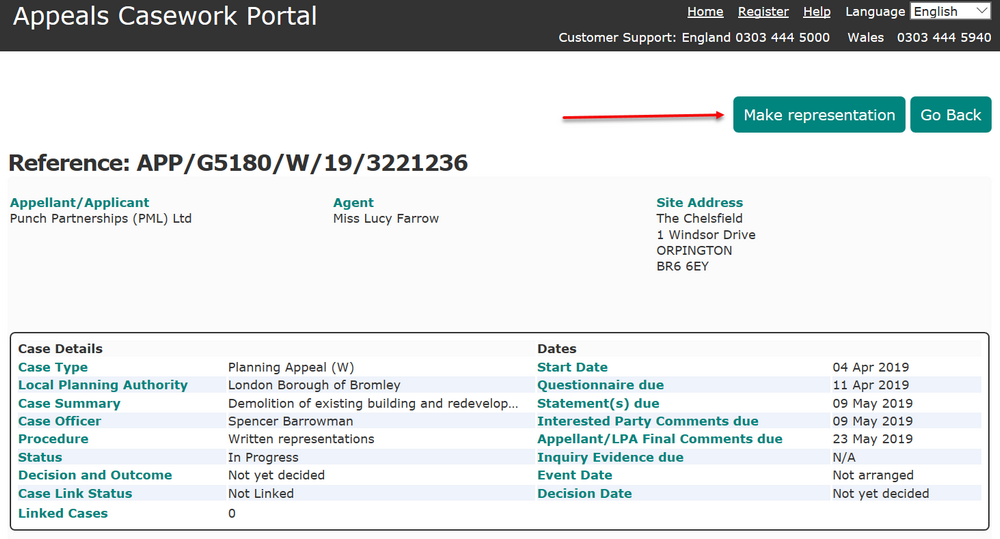Open the Language dropdown showing English
Screen dimensions: 1000x539
pos(950,11)
